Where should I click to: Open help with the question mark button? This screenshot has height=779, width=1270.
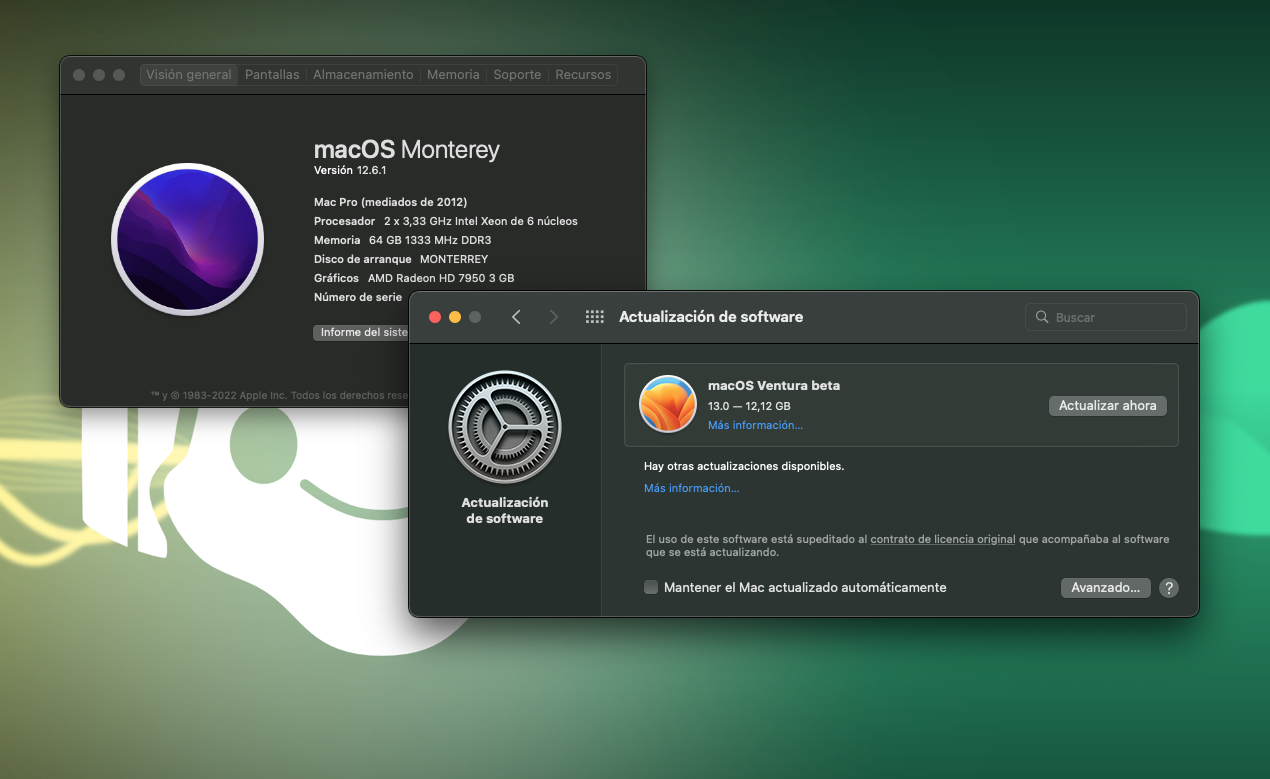click(x=1168, y=588)
